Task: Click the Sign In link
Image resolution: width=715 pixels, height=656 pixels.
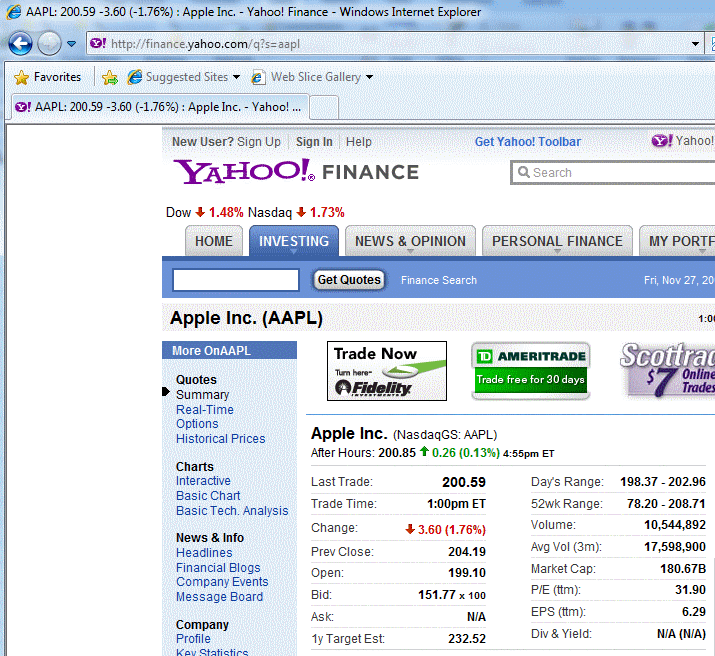Action: (x=314, y=142)
